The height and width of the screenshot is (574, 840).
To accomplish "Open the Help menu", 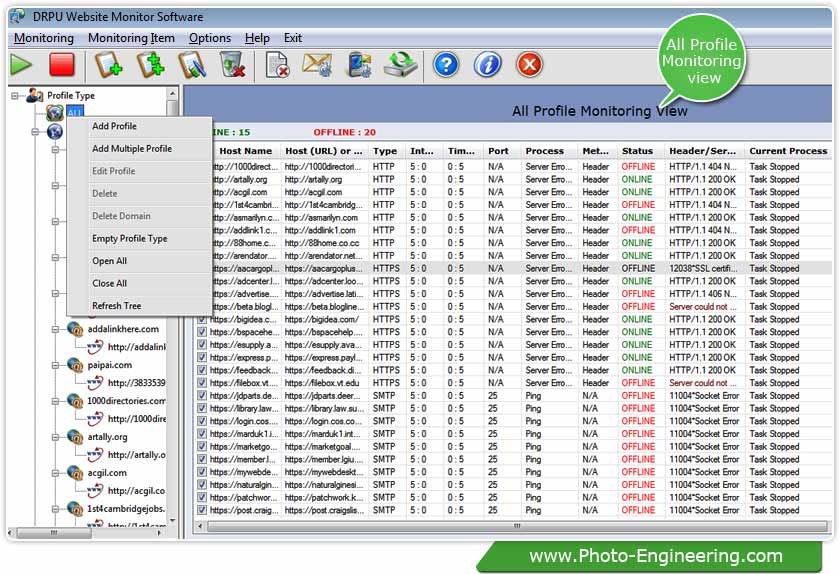I will (x=257, y=38).
